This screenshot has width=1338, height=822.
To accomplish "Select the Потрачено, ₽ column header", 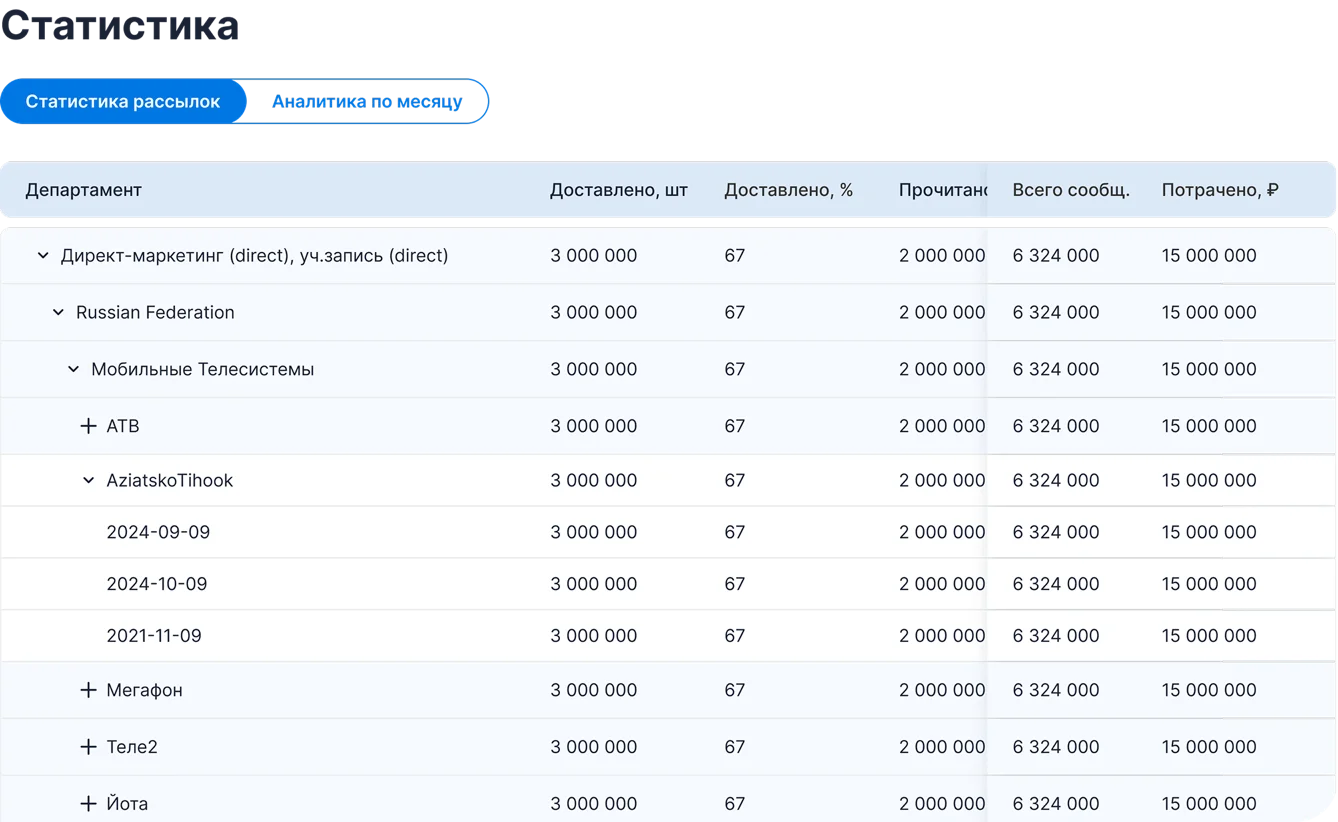I will click(x=1220, y=190).
